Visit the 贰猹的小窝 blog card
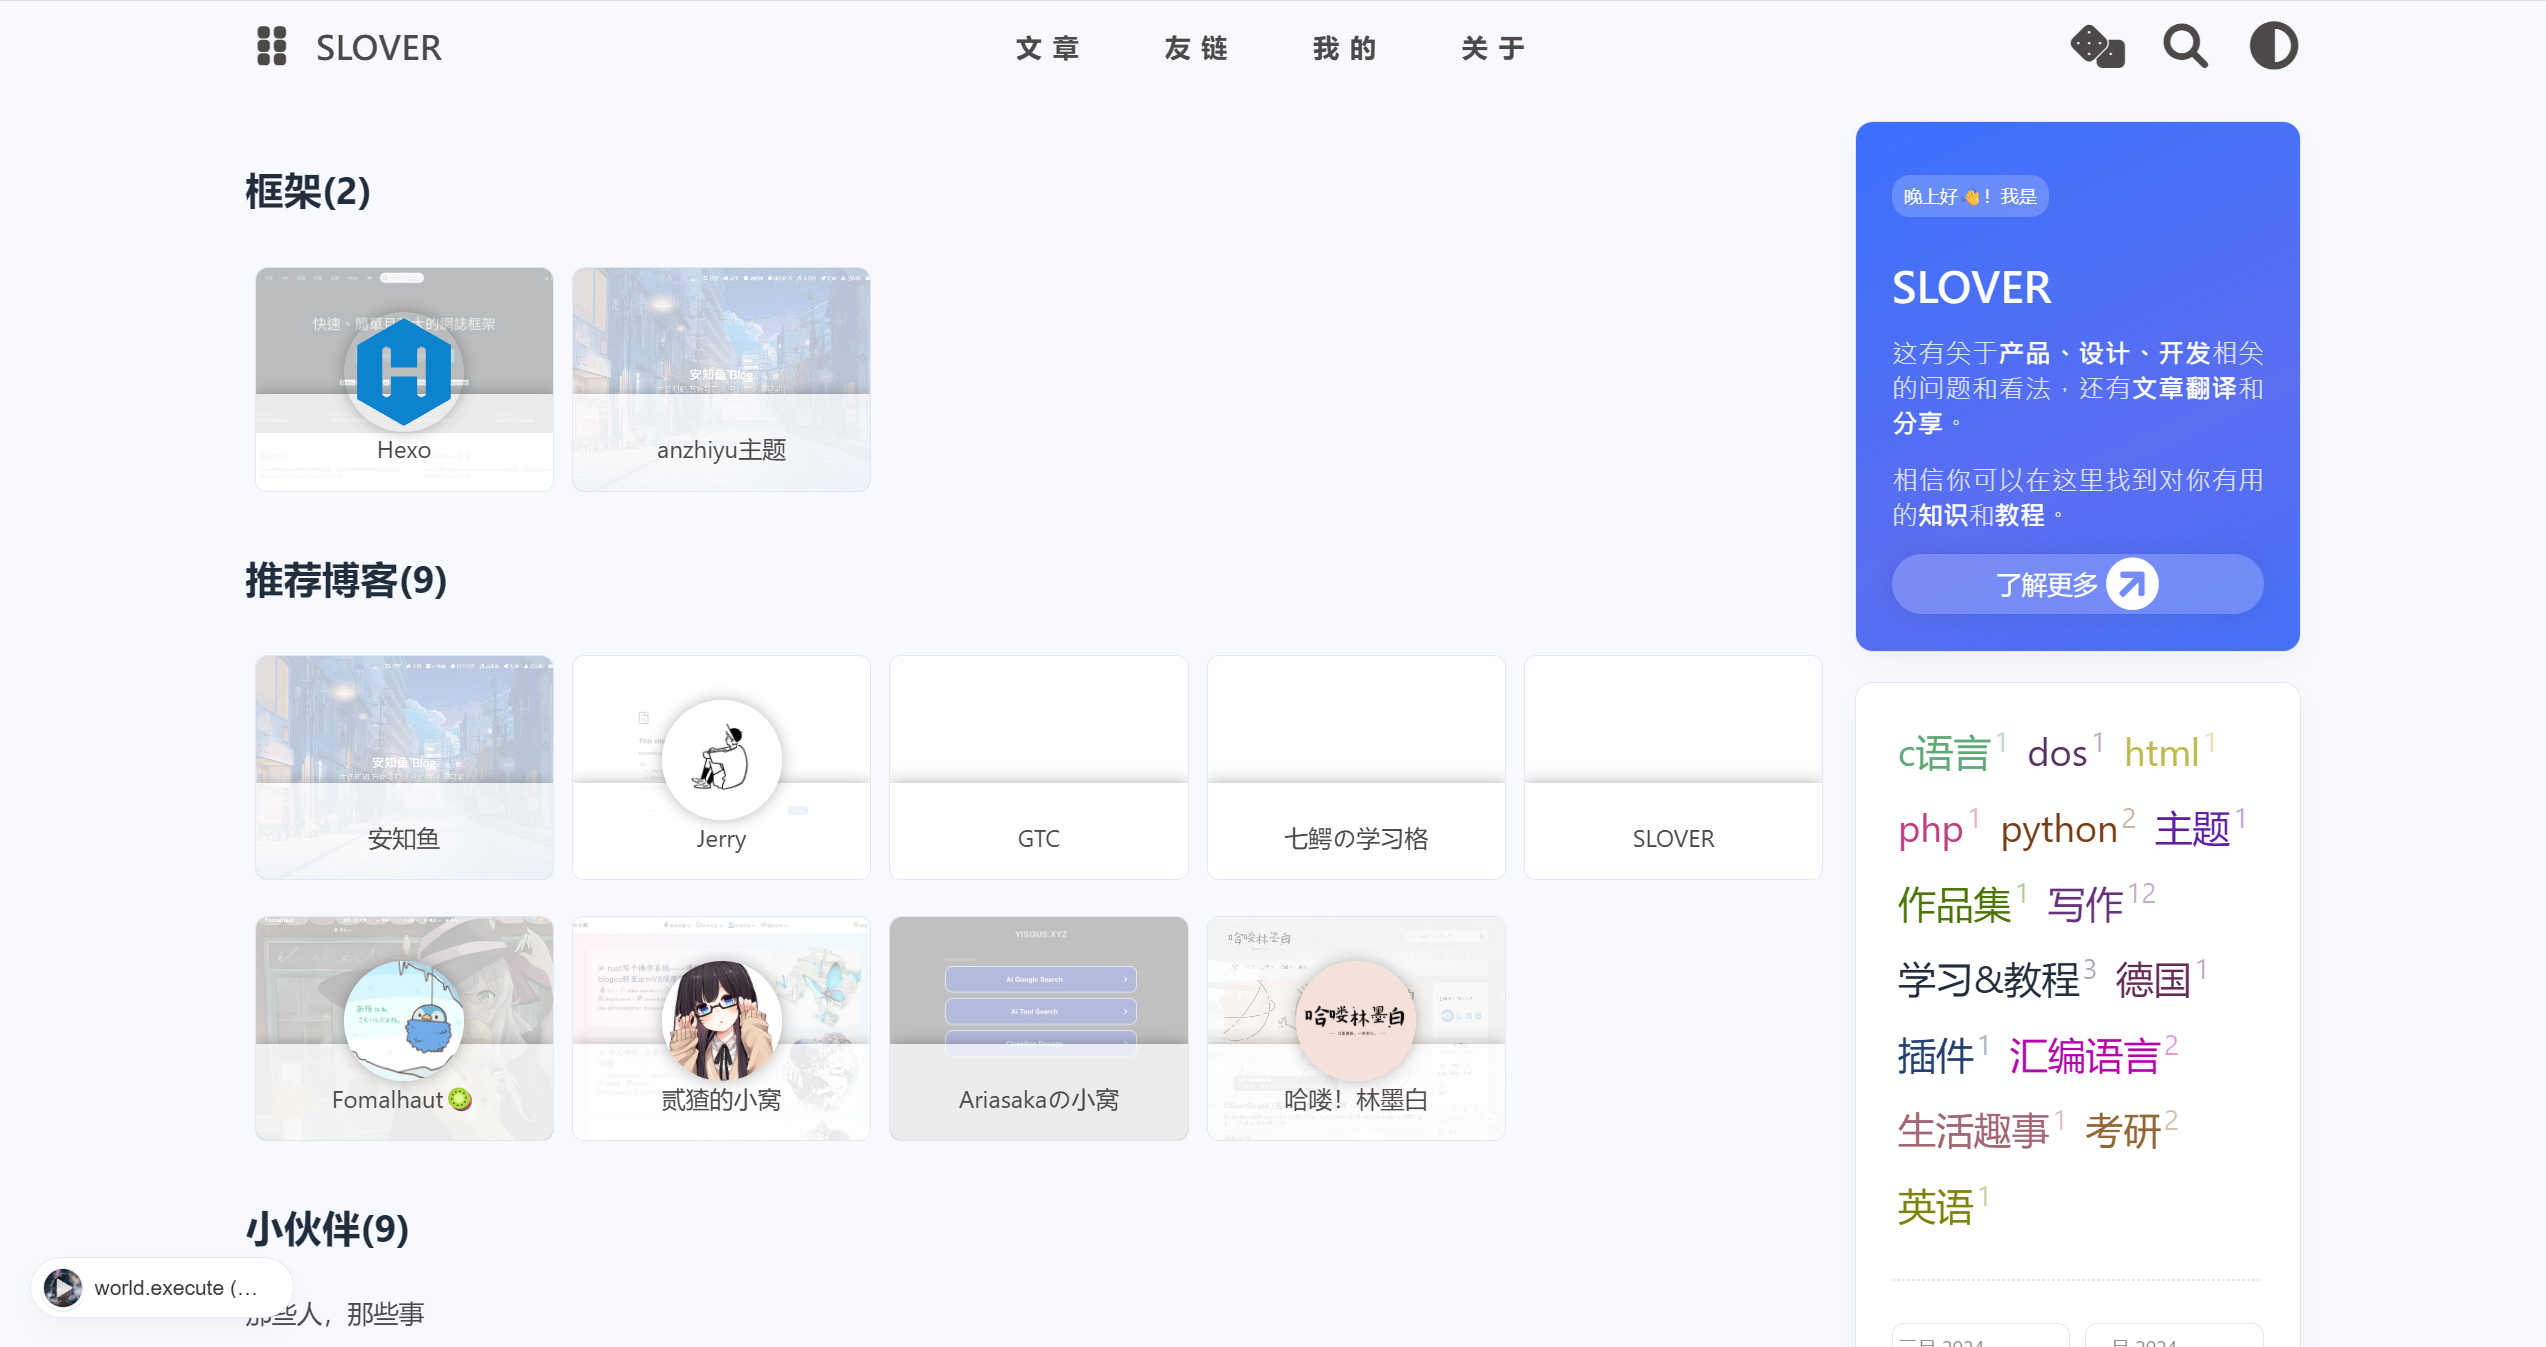 pyautogui.click(x=721, y=1028)
